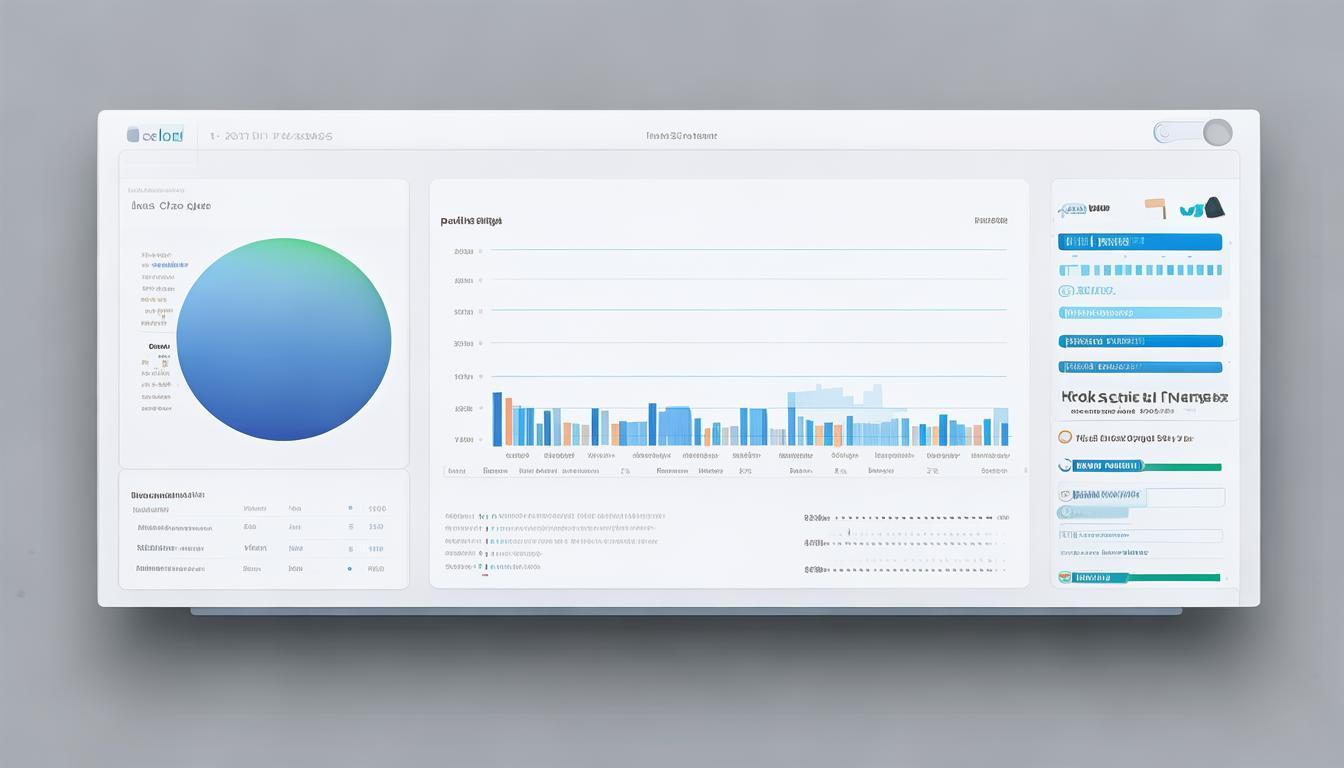Click the bar chart title above the y-axis
The image size is (1344, 768).
(x=471, y=220)
